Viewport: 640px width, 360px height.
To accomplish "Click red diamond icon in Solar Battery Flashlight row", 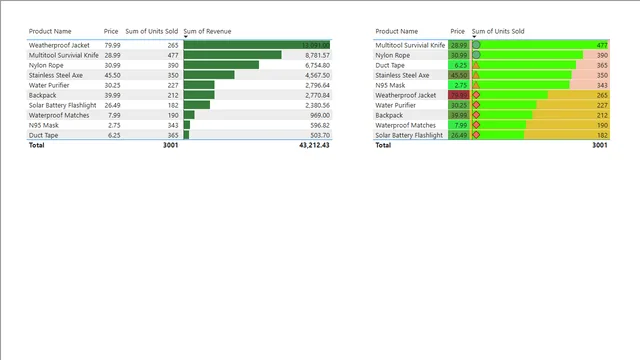I will click(476, 135).
